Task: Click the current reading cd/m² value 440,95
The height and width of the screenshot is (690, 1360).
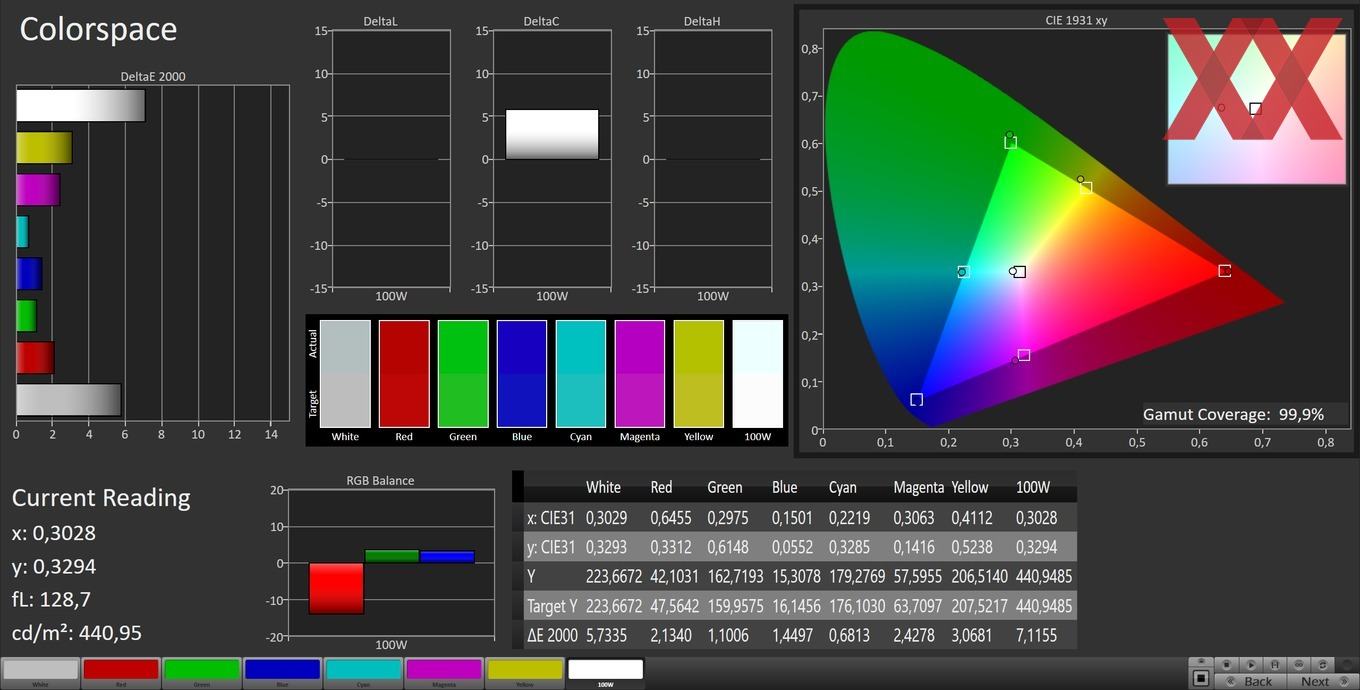Action: pos(77,633)
